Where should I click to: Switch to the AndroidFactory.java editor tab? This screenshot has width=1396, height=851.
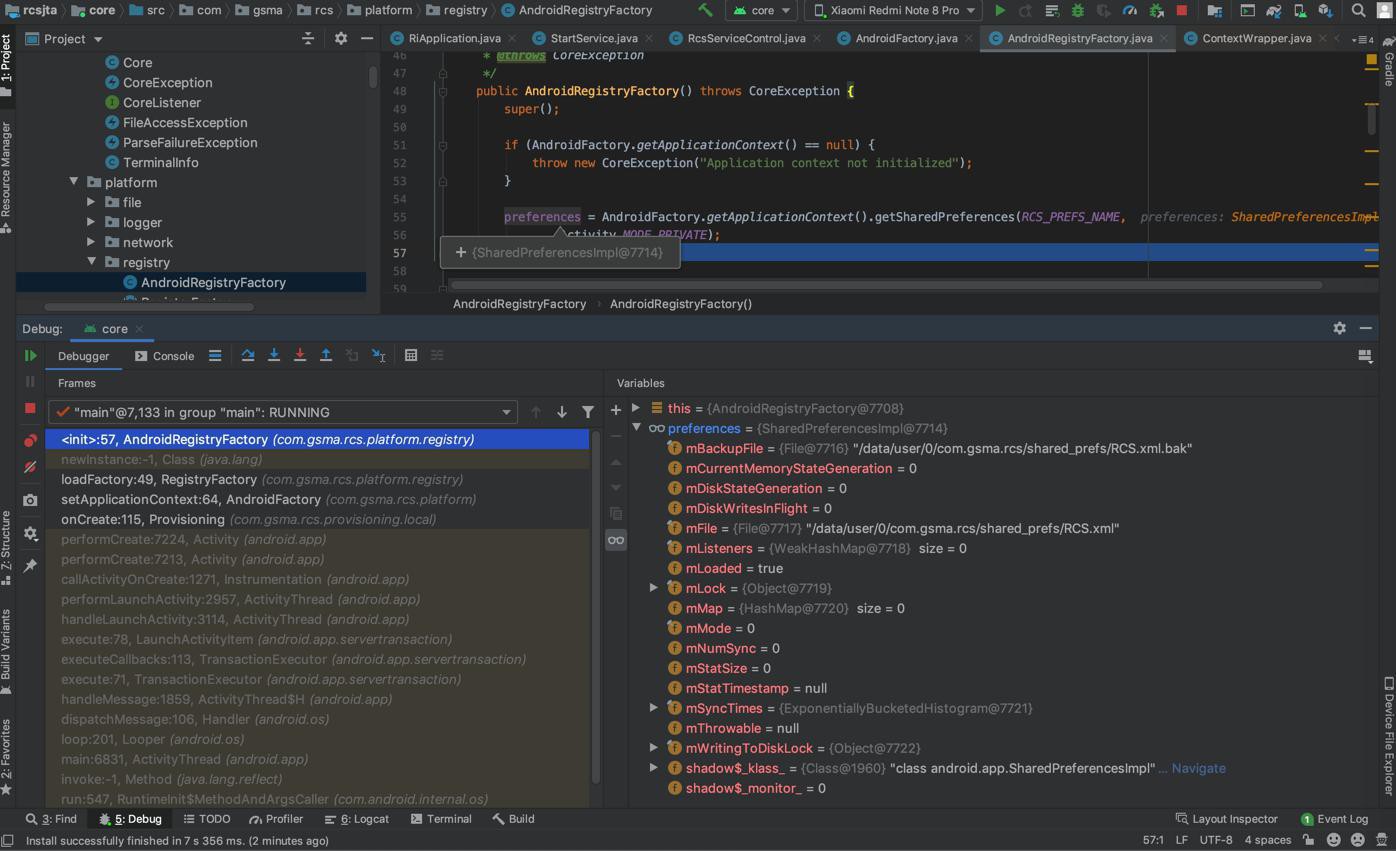pos(906,38)
